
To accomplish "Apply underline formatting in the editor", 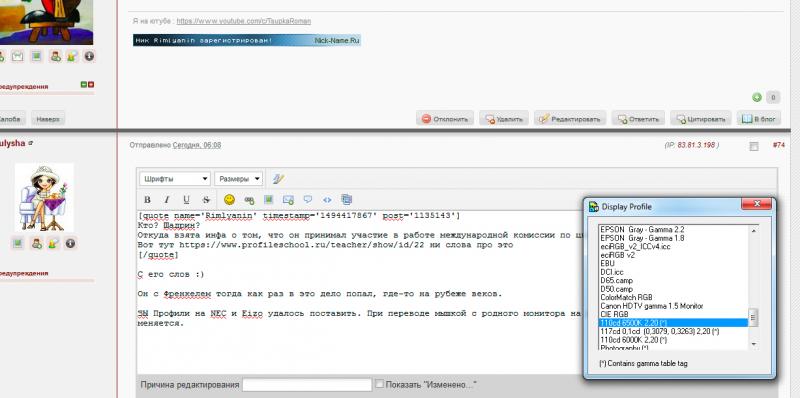I will (186, 200).
